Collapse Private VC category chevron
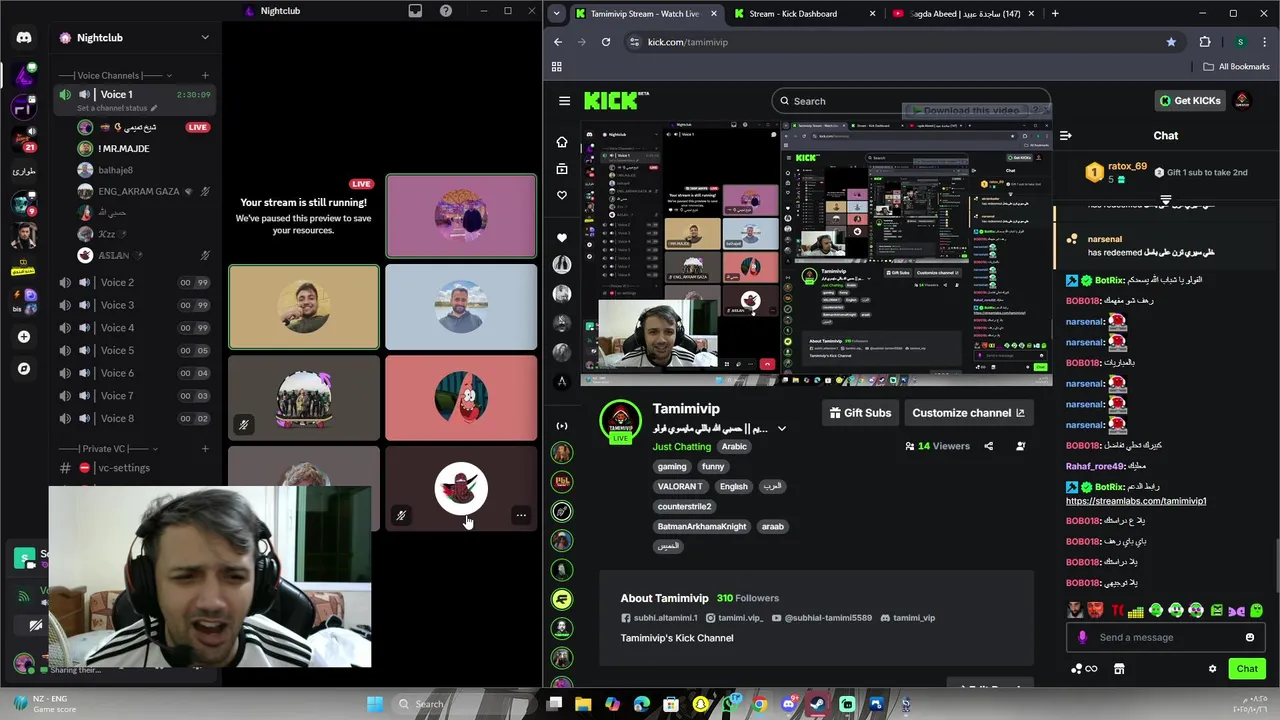The image size is (1280, 720). (156, 449)
